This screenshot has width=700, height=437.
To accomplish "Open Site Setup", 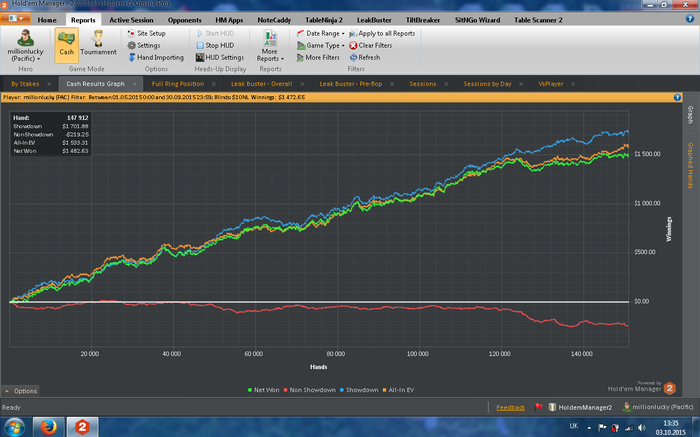I will tap(146, 33).
